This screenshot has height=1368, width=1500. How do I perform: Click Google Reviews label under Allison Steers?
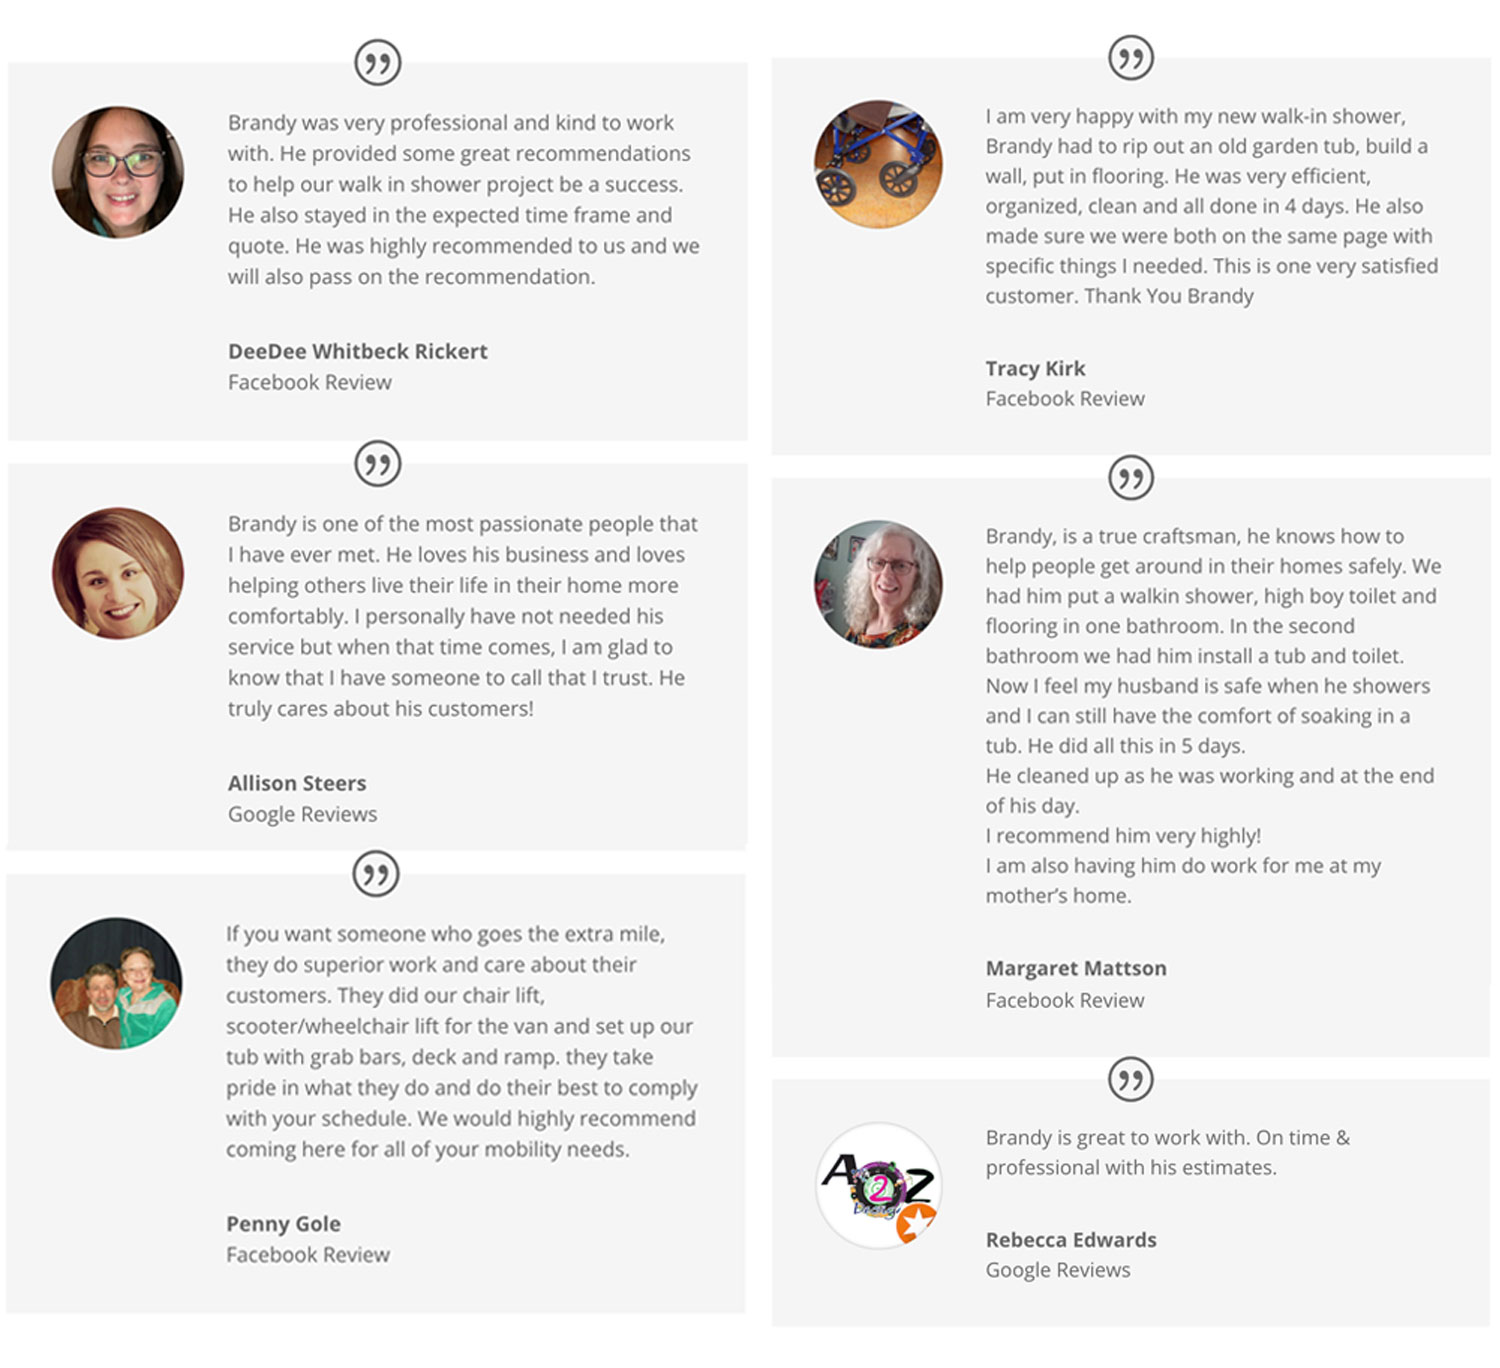[x=302, y=814]
